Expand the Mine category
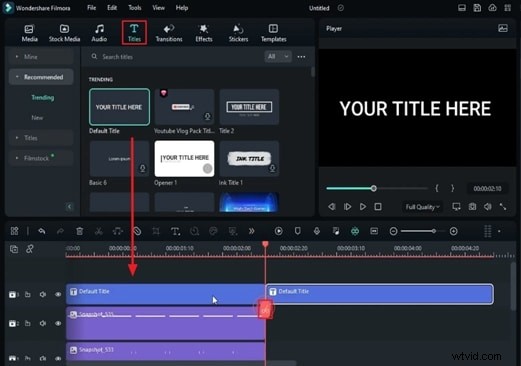521x366 pixels. tap(41, 57)
